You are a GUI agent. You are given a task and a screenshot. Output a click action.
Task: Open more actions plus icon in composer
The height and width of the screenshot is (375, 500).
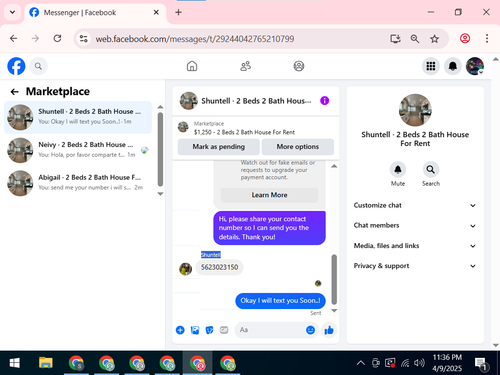coord(180,330)
